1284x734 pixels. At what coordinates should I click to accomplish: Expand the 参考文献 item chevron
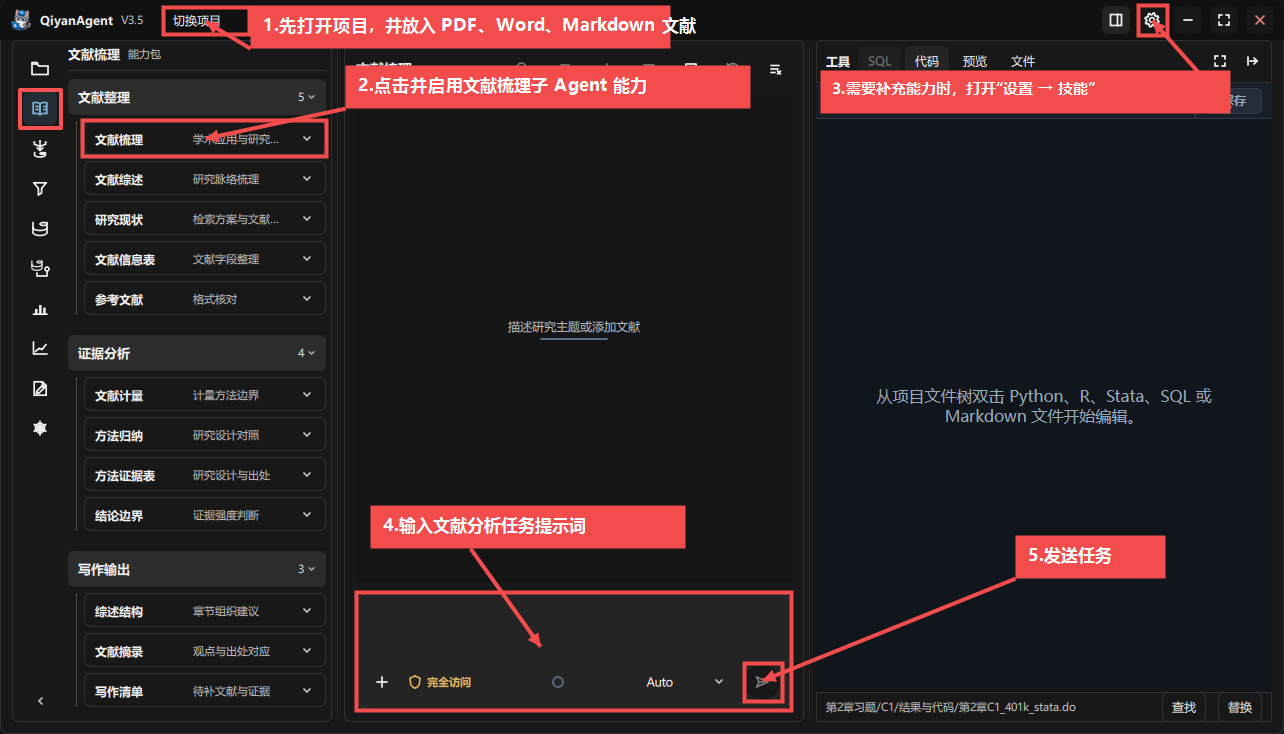(307, 299)
